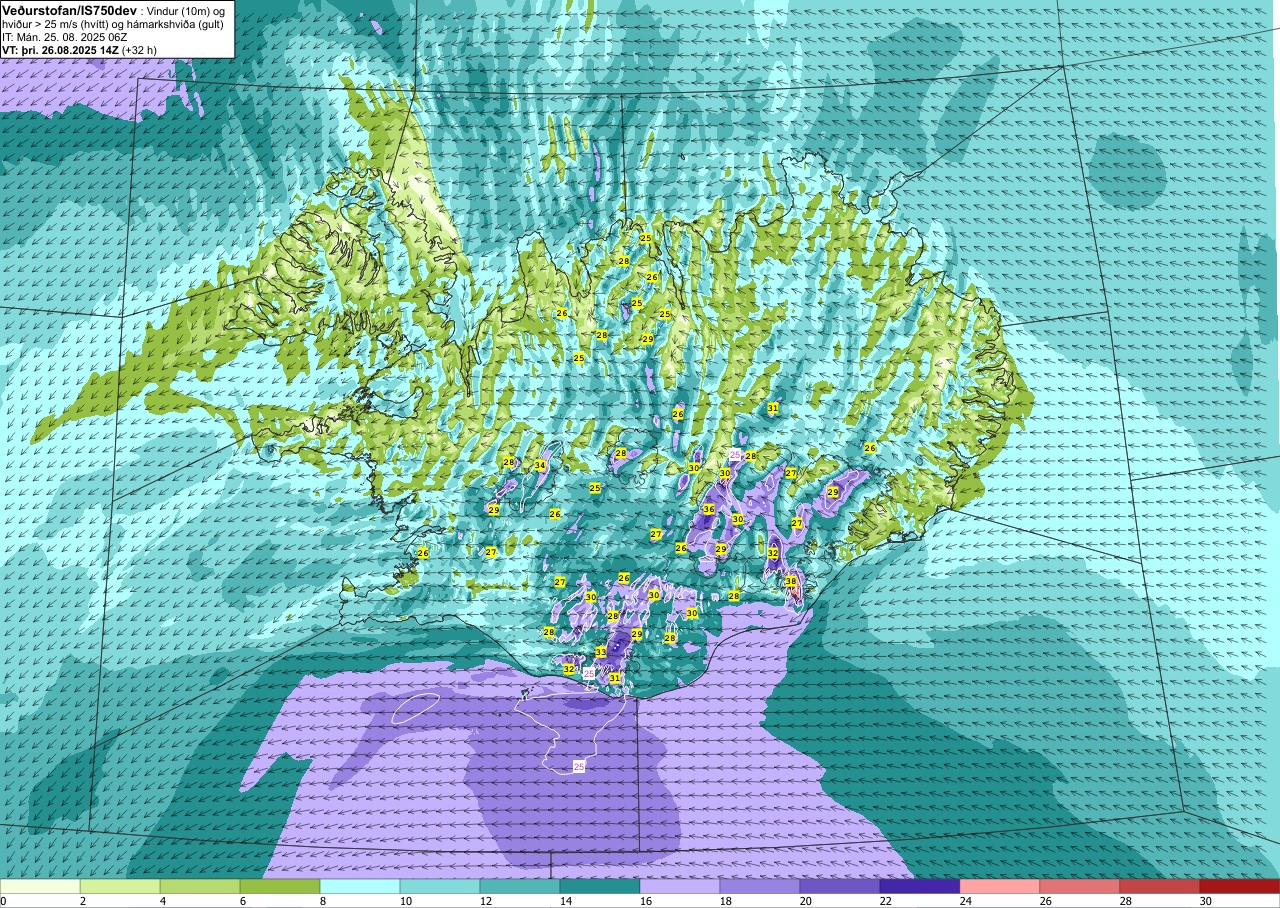Click the yellow gust label 38
1280x908 pixels.
click(x=791, y=581)
